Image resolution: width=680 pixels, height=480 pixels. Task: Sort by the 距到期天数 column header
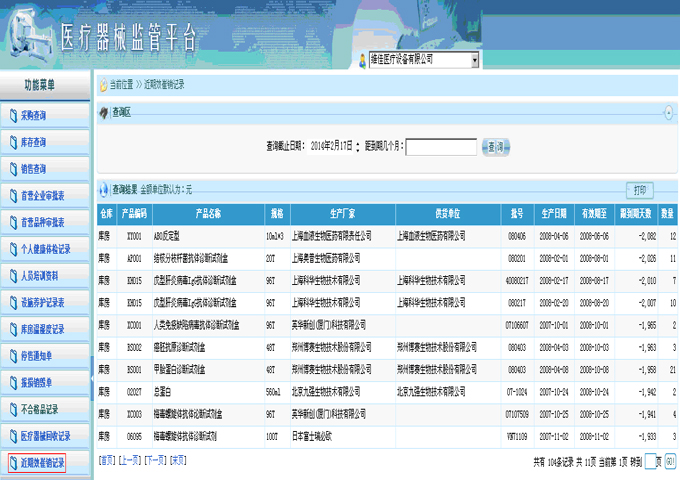(x=636, y=214)
